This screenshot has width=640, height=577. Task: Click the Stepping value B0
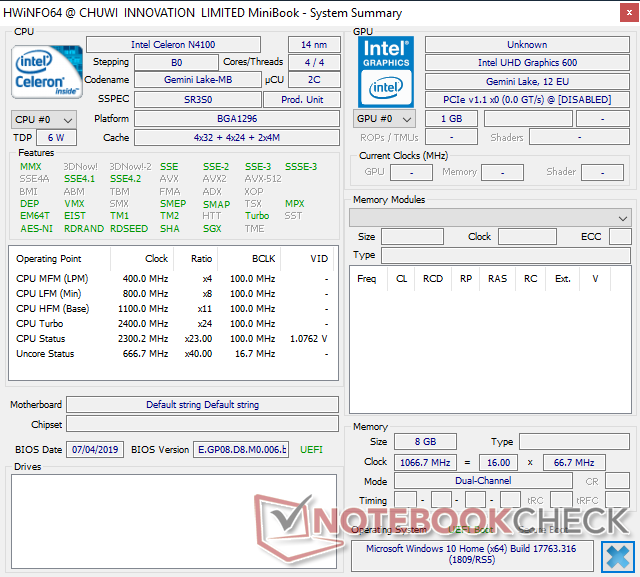(176, 62)
